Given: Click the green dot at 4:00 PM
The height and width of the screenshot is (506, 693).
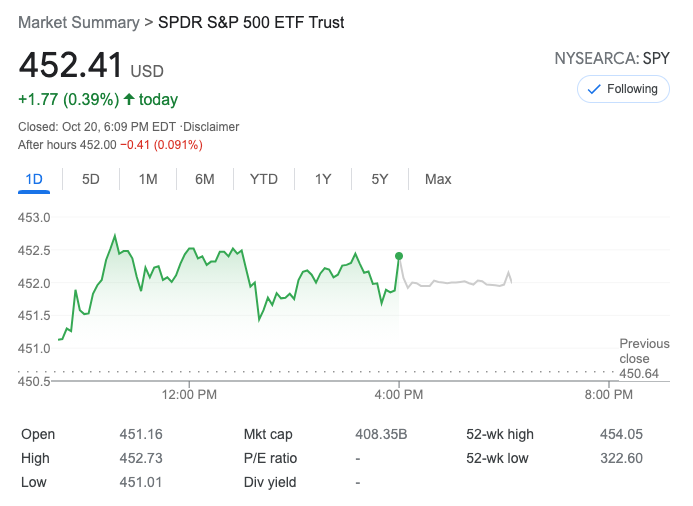Looking at the screenshot, I should click(399, 256).
